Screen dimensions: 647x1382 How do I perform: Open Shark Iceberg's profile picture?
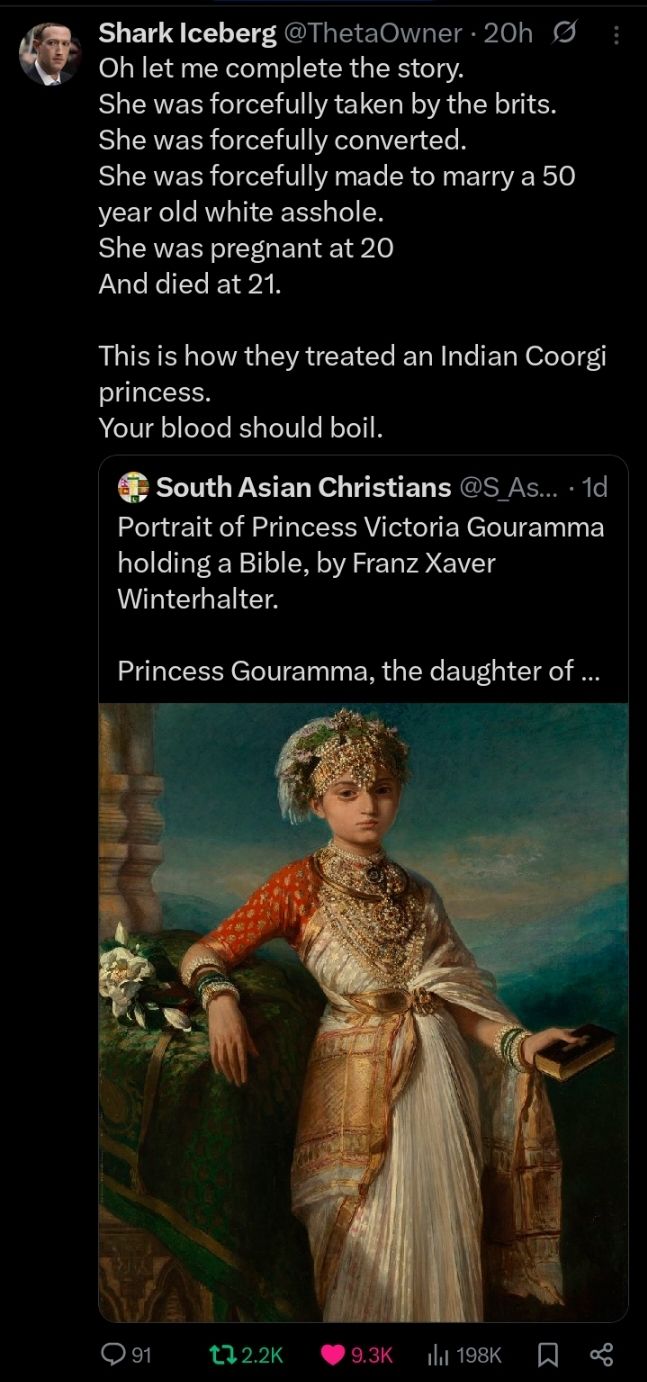pos(49,54)
